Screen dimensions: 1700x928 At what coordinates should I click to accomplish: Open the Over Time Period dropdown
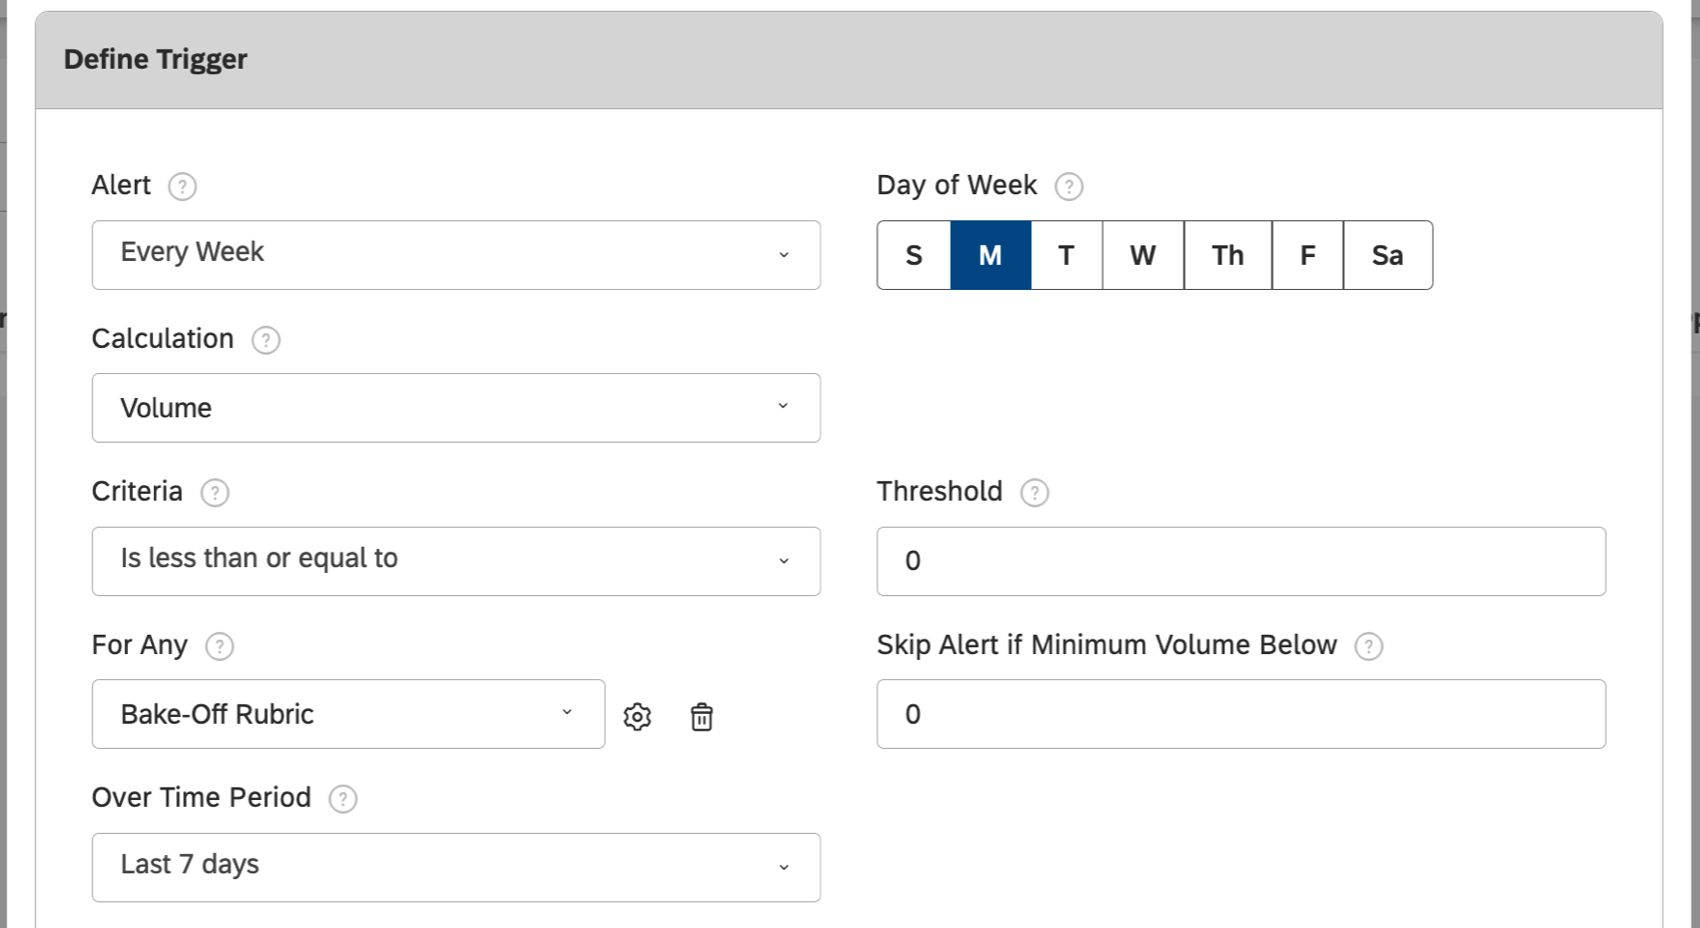(456, 866)
